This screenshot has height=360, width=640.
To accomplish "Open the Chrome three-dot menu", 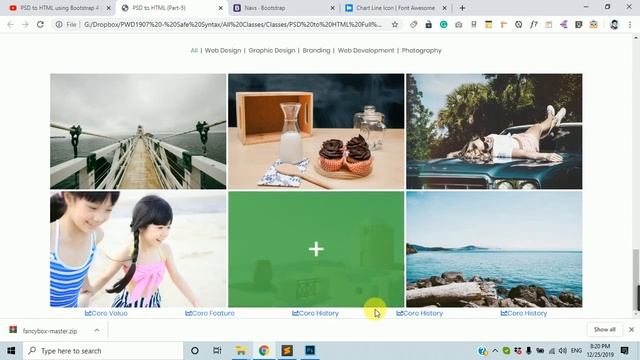I will click(630, 24).
